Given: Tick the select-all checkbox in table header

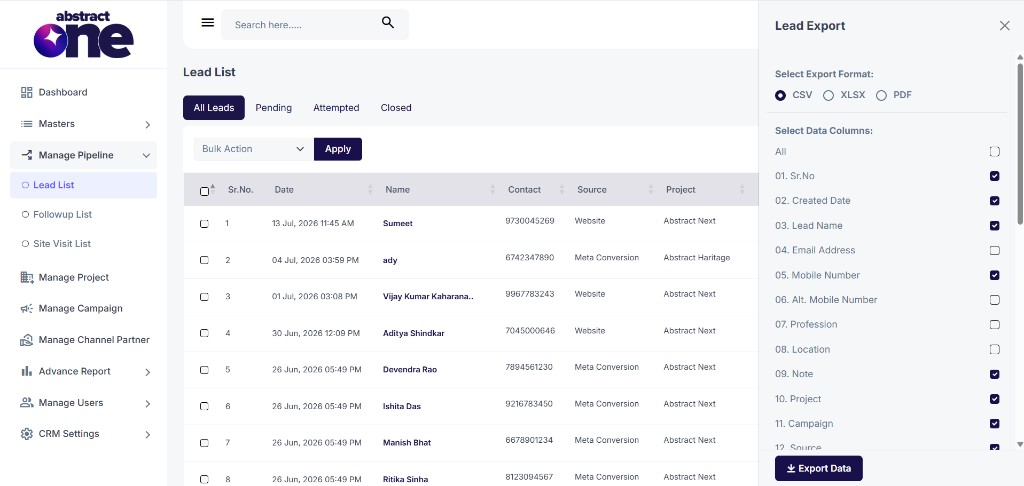Looking at the screenshot, I should pos(204,191).
